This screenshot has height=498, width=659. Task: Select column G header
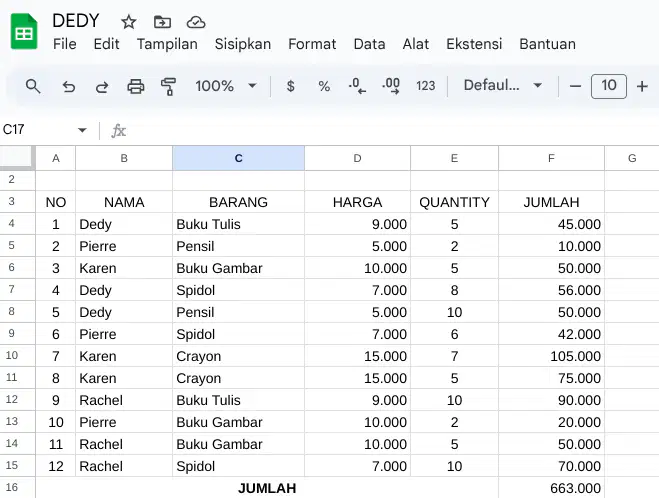(x=632, y=158)
